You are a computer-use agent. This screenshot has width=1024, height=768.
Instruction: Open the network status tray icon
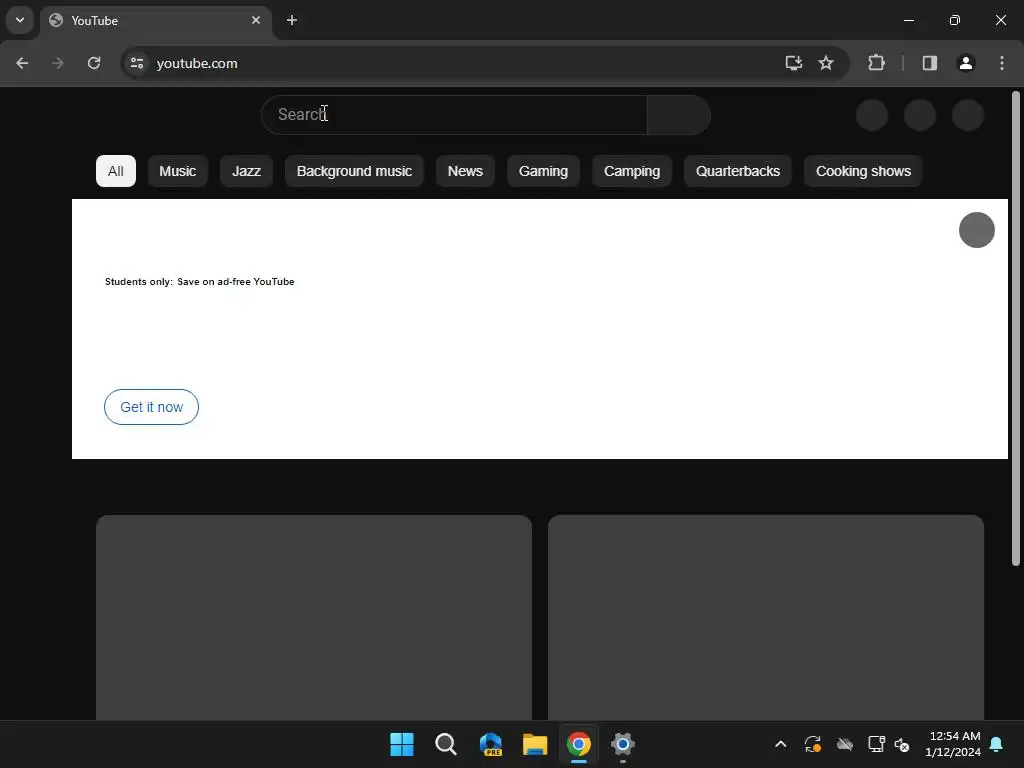(x=876, y=744)
